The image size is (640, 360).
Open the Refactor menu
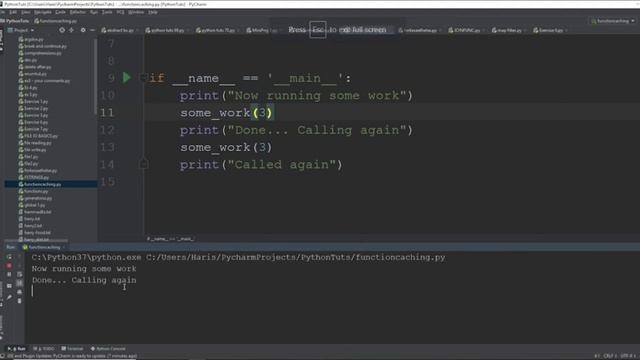click(77, 12)
